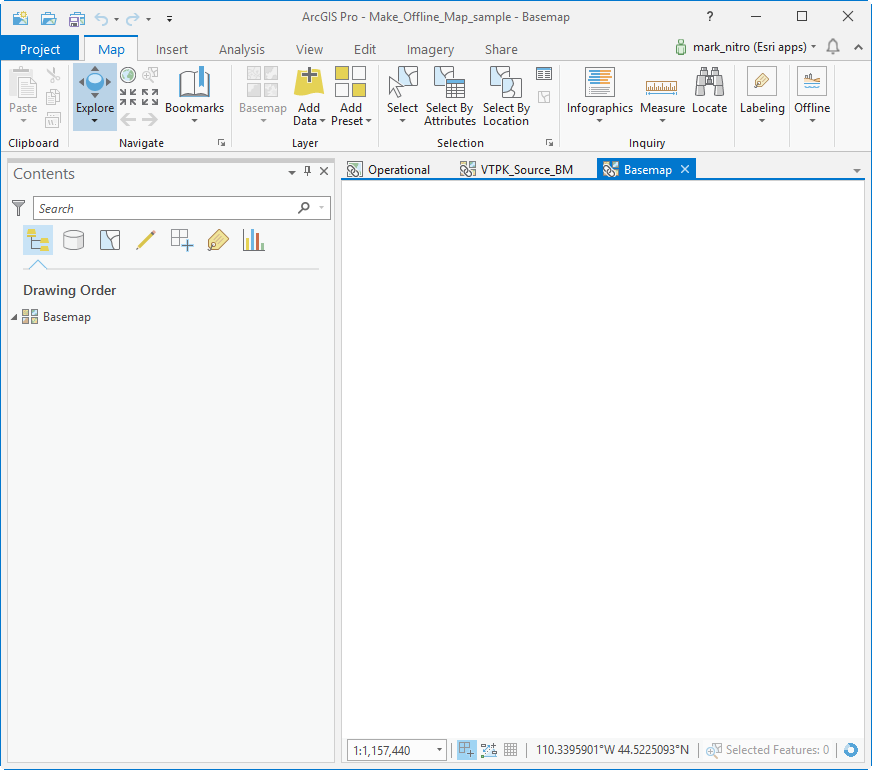Open the map scale 1:1,157,440 dropdown

point(439,749)
